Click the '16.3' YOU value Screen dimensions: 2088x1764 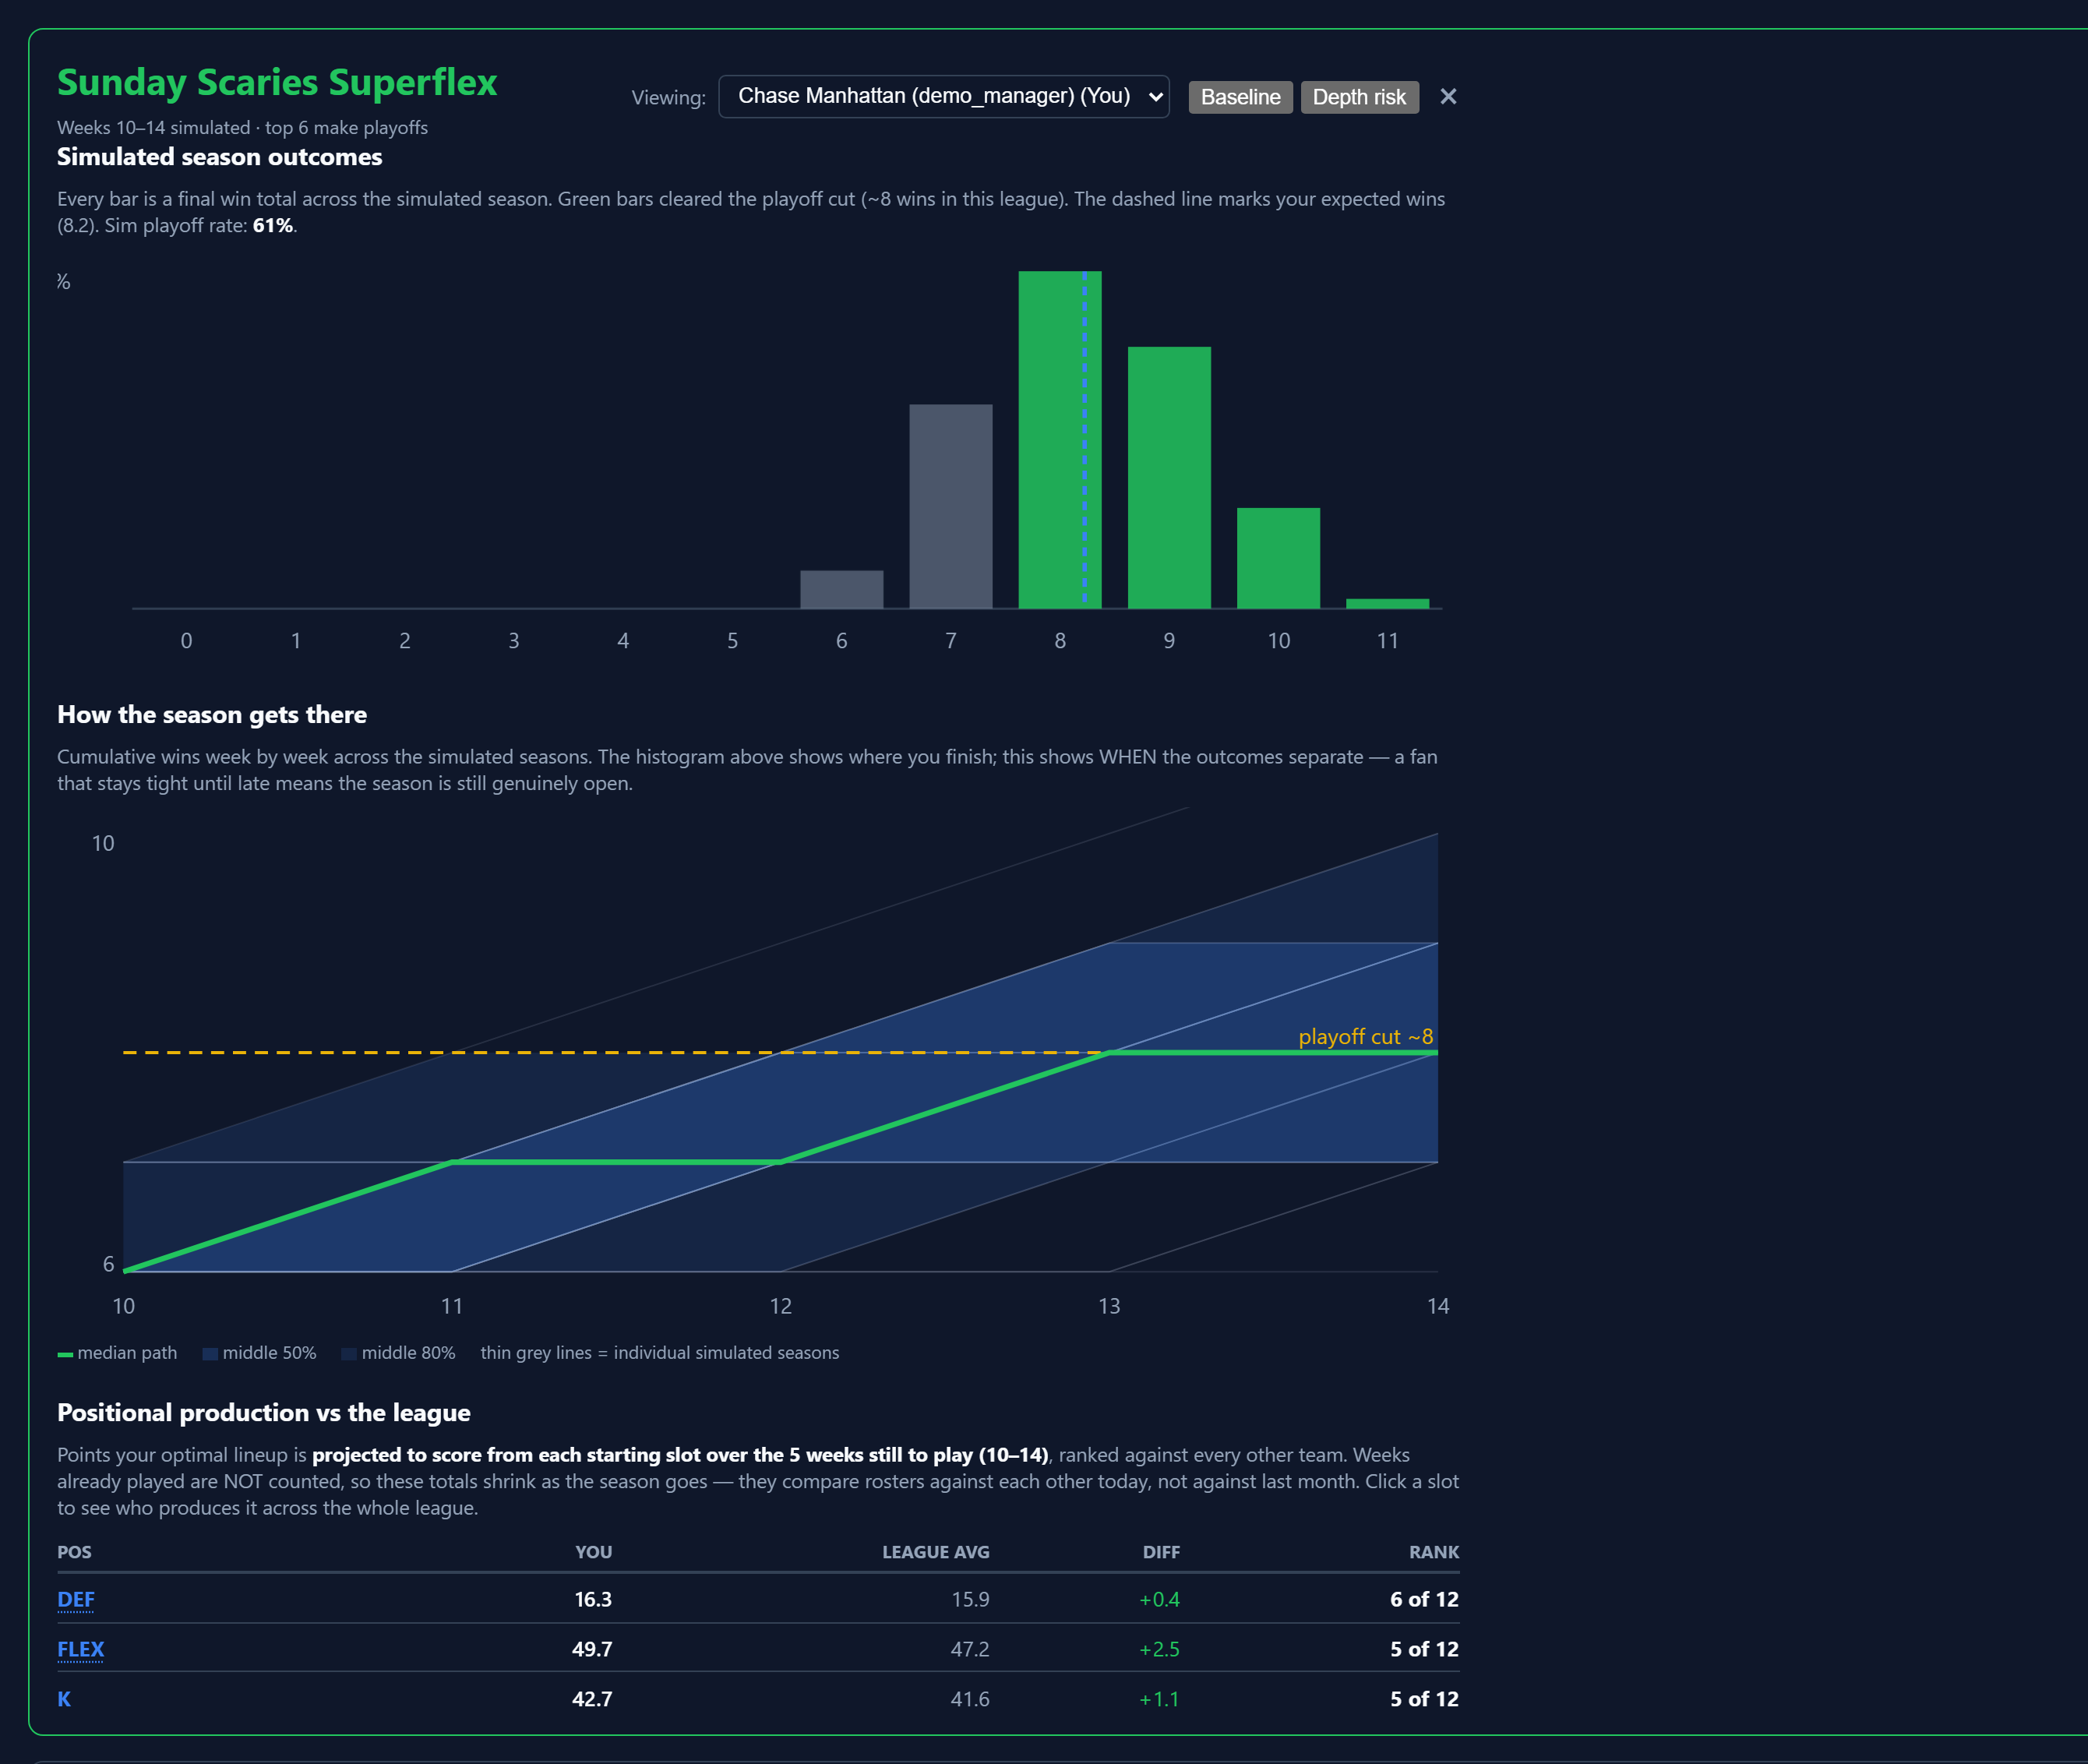[x=593, y=1599]
